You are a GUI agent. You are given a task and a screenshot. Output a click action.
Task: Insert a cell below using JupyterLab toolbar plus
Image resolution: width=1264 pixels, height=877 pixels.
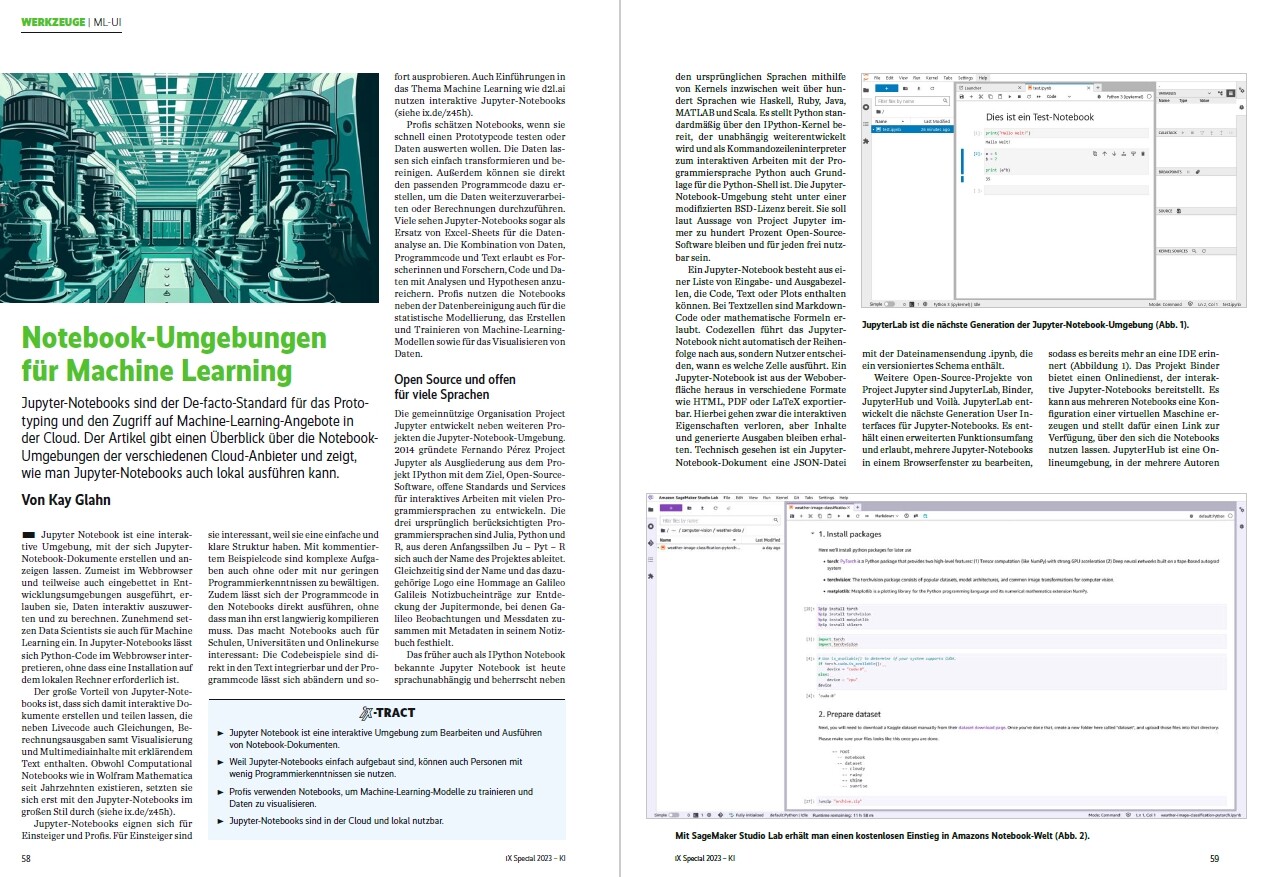click(973, 98)
